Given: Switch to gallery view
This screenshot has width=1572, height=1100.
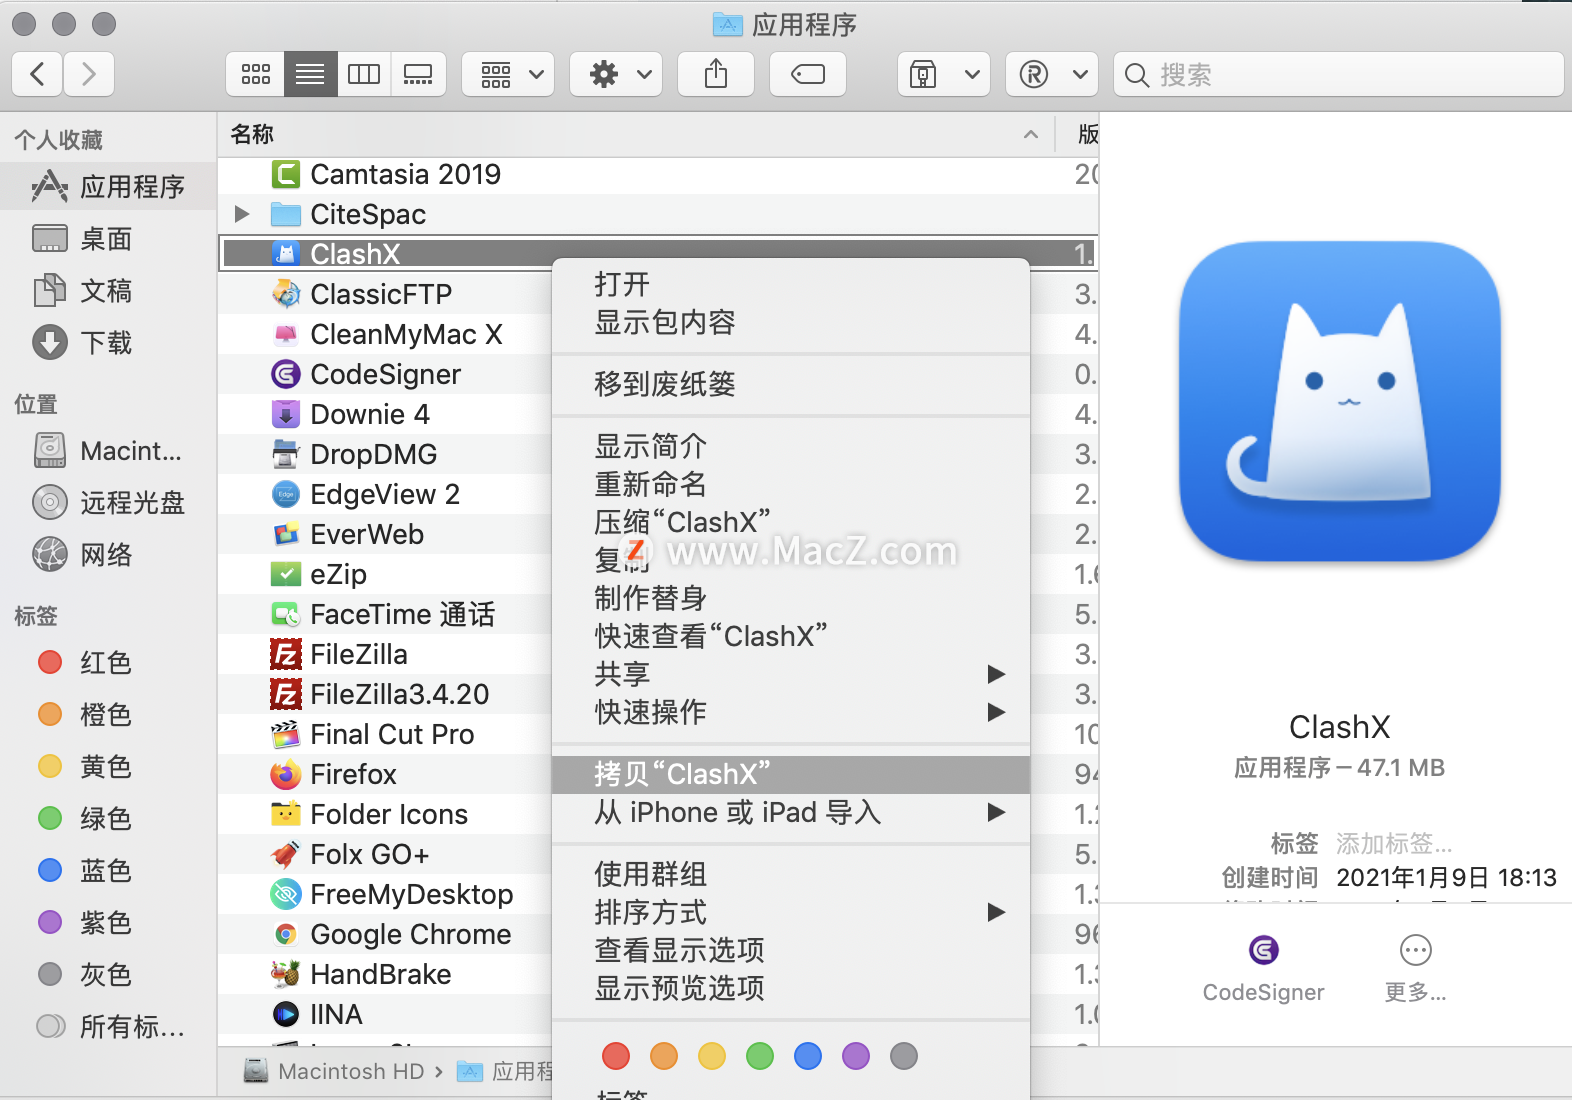Looking at the screenshot, I should click(418, 74).
